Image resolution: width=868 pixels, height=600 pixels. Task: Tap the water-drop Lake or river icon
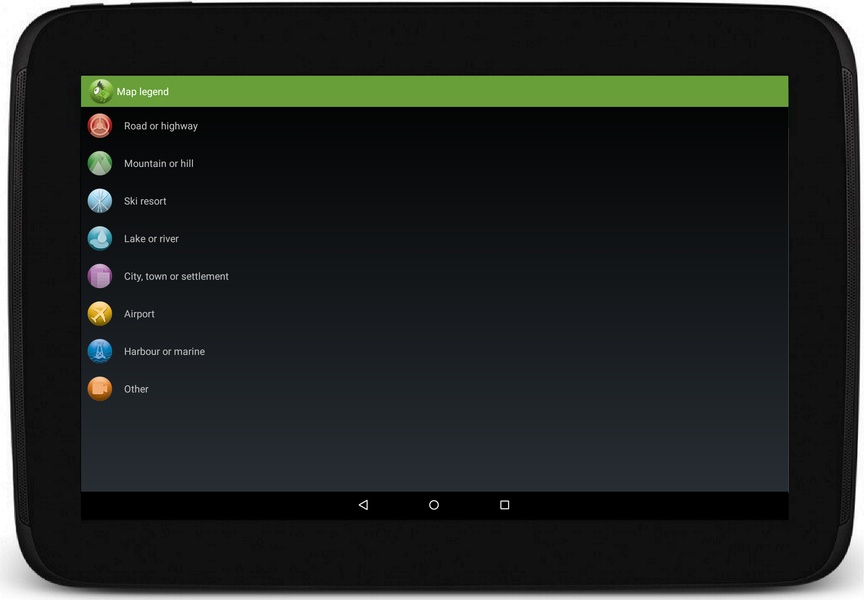click(x=100, y=239)
